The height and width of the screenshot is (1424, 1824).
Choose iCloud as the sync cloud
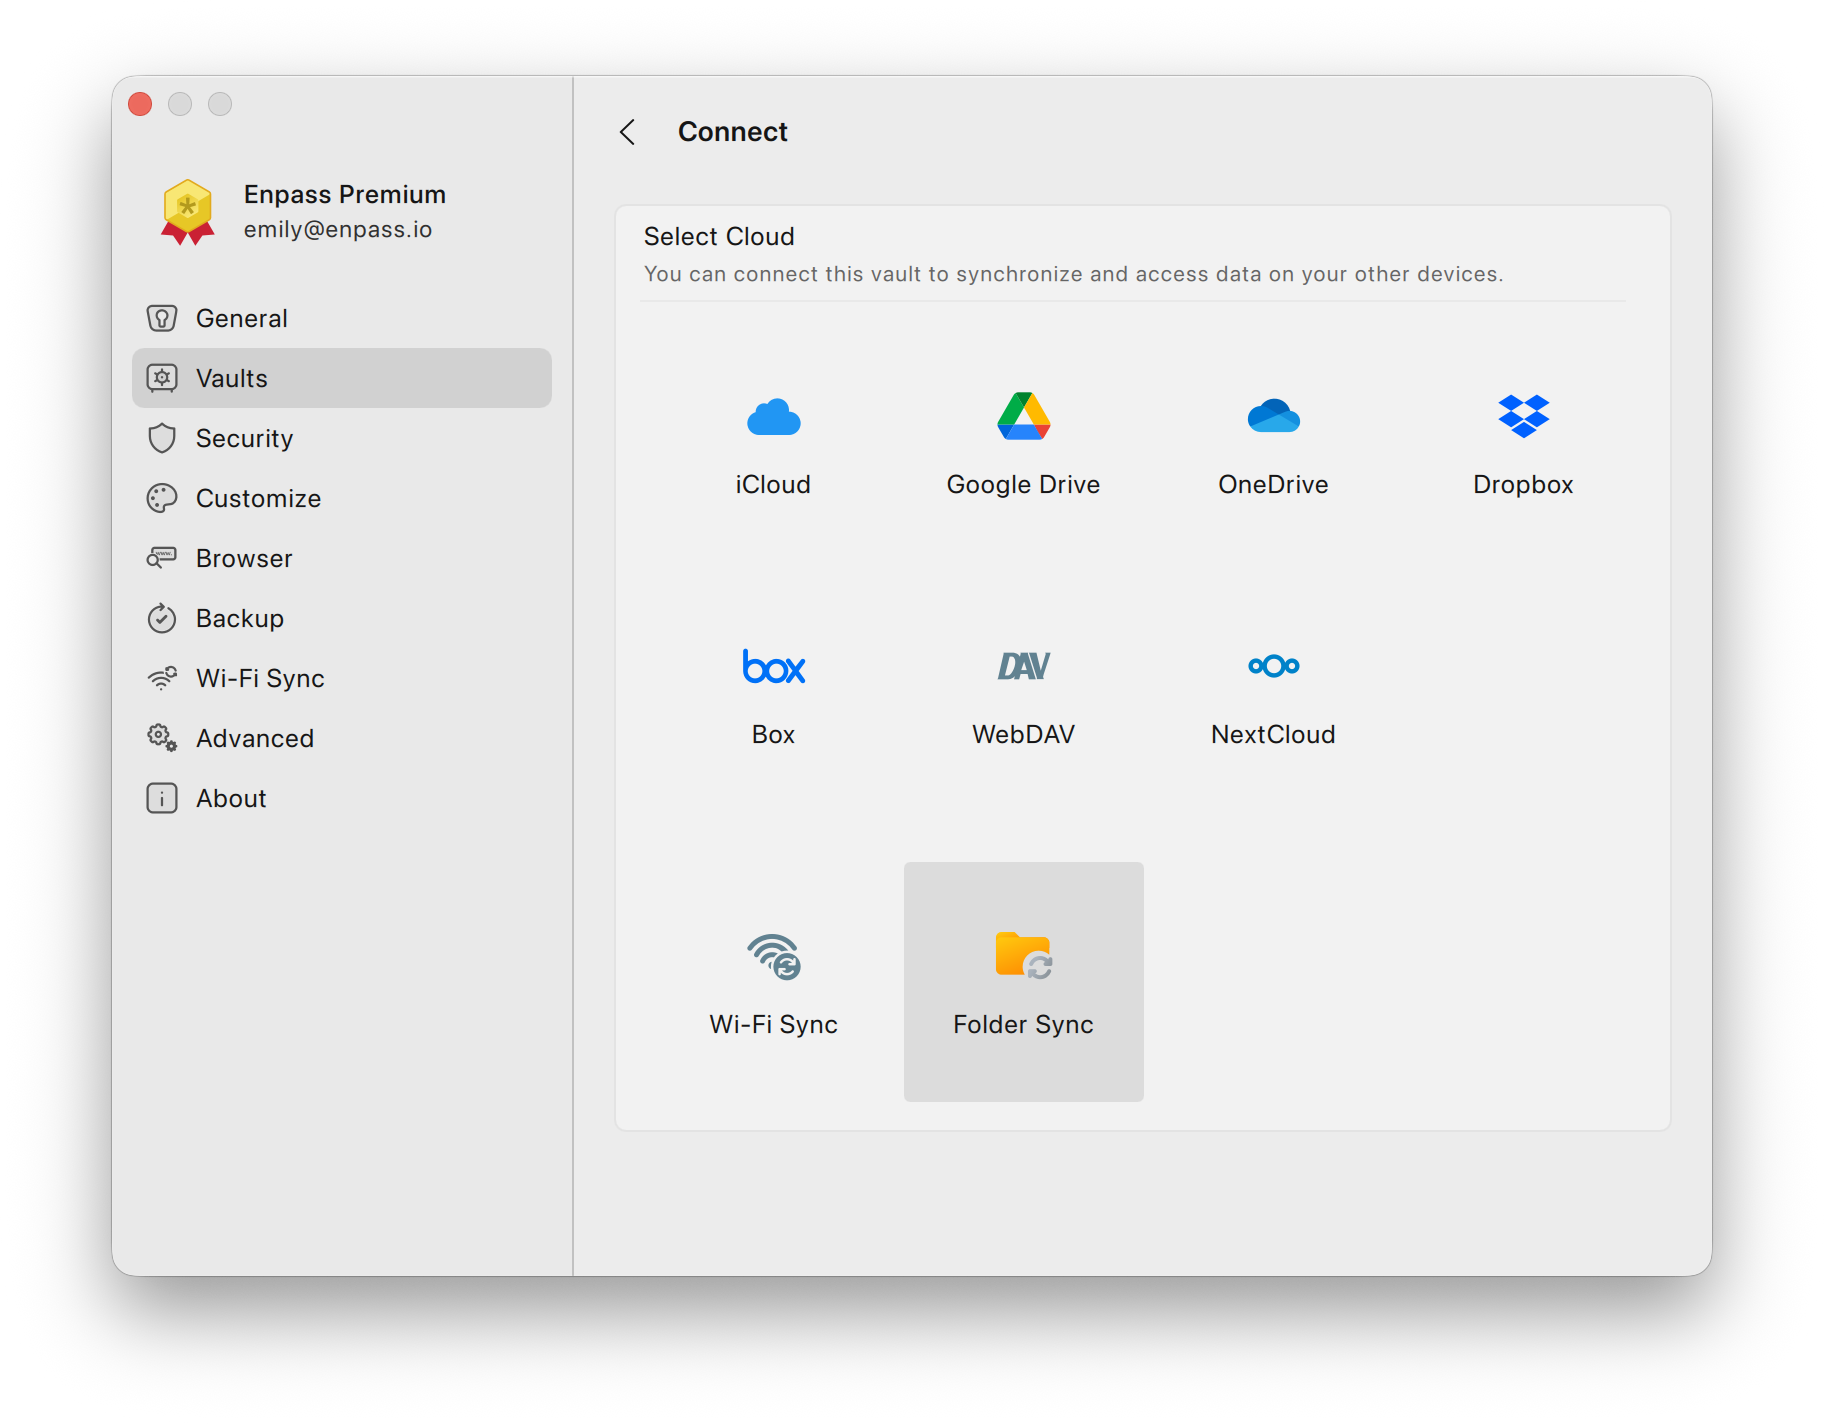pyautogui.click(x=773, y=442)
